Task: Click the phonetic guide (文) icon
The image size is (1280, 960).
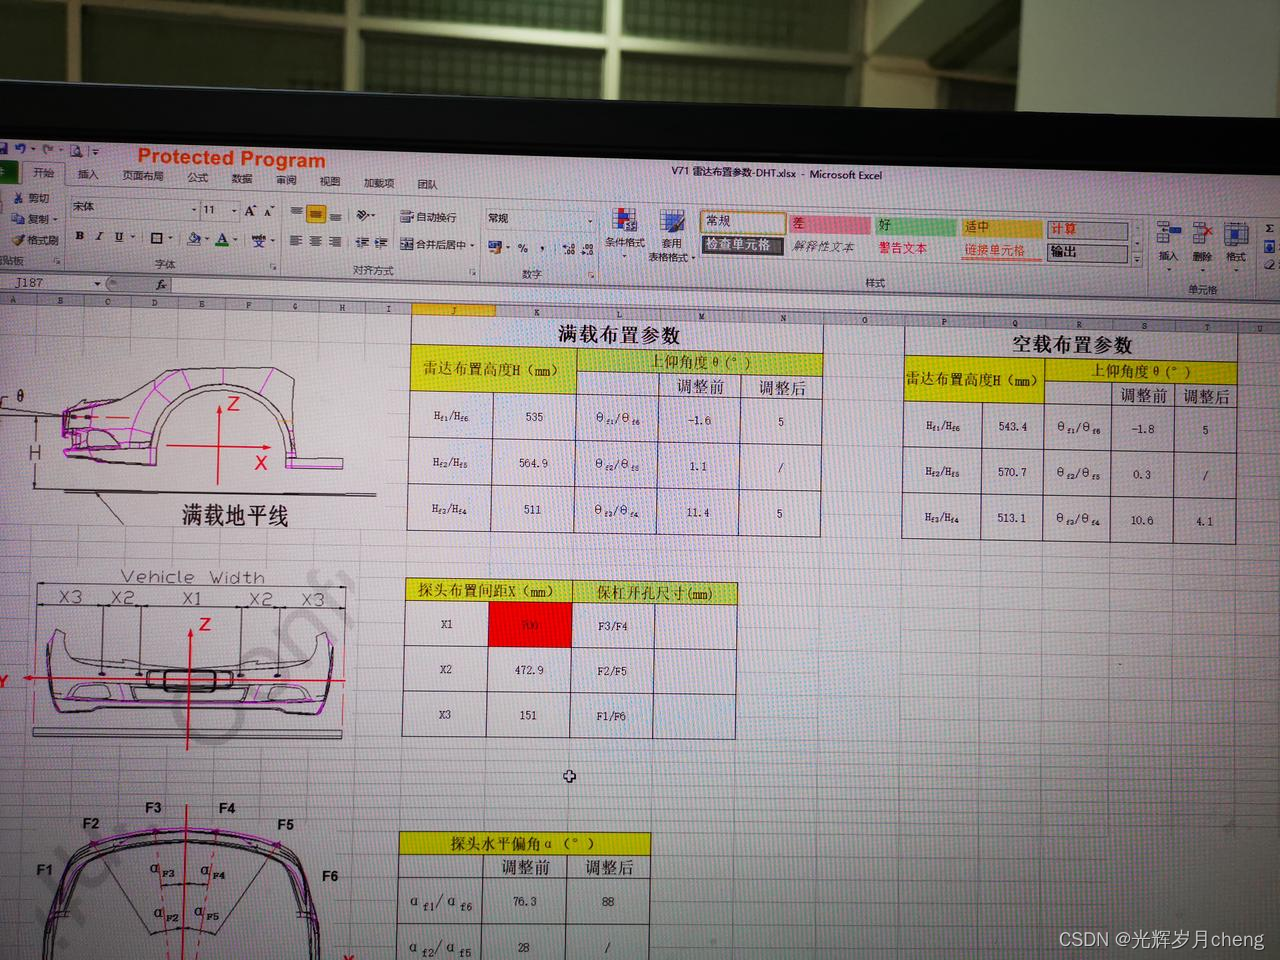Action: (x=258, y=241)
